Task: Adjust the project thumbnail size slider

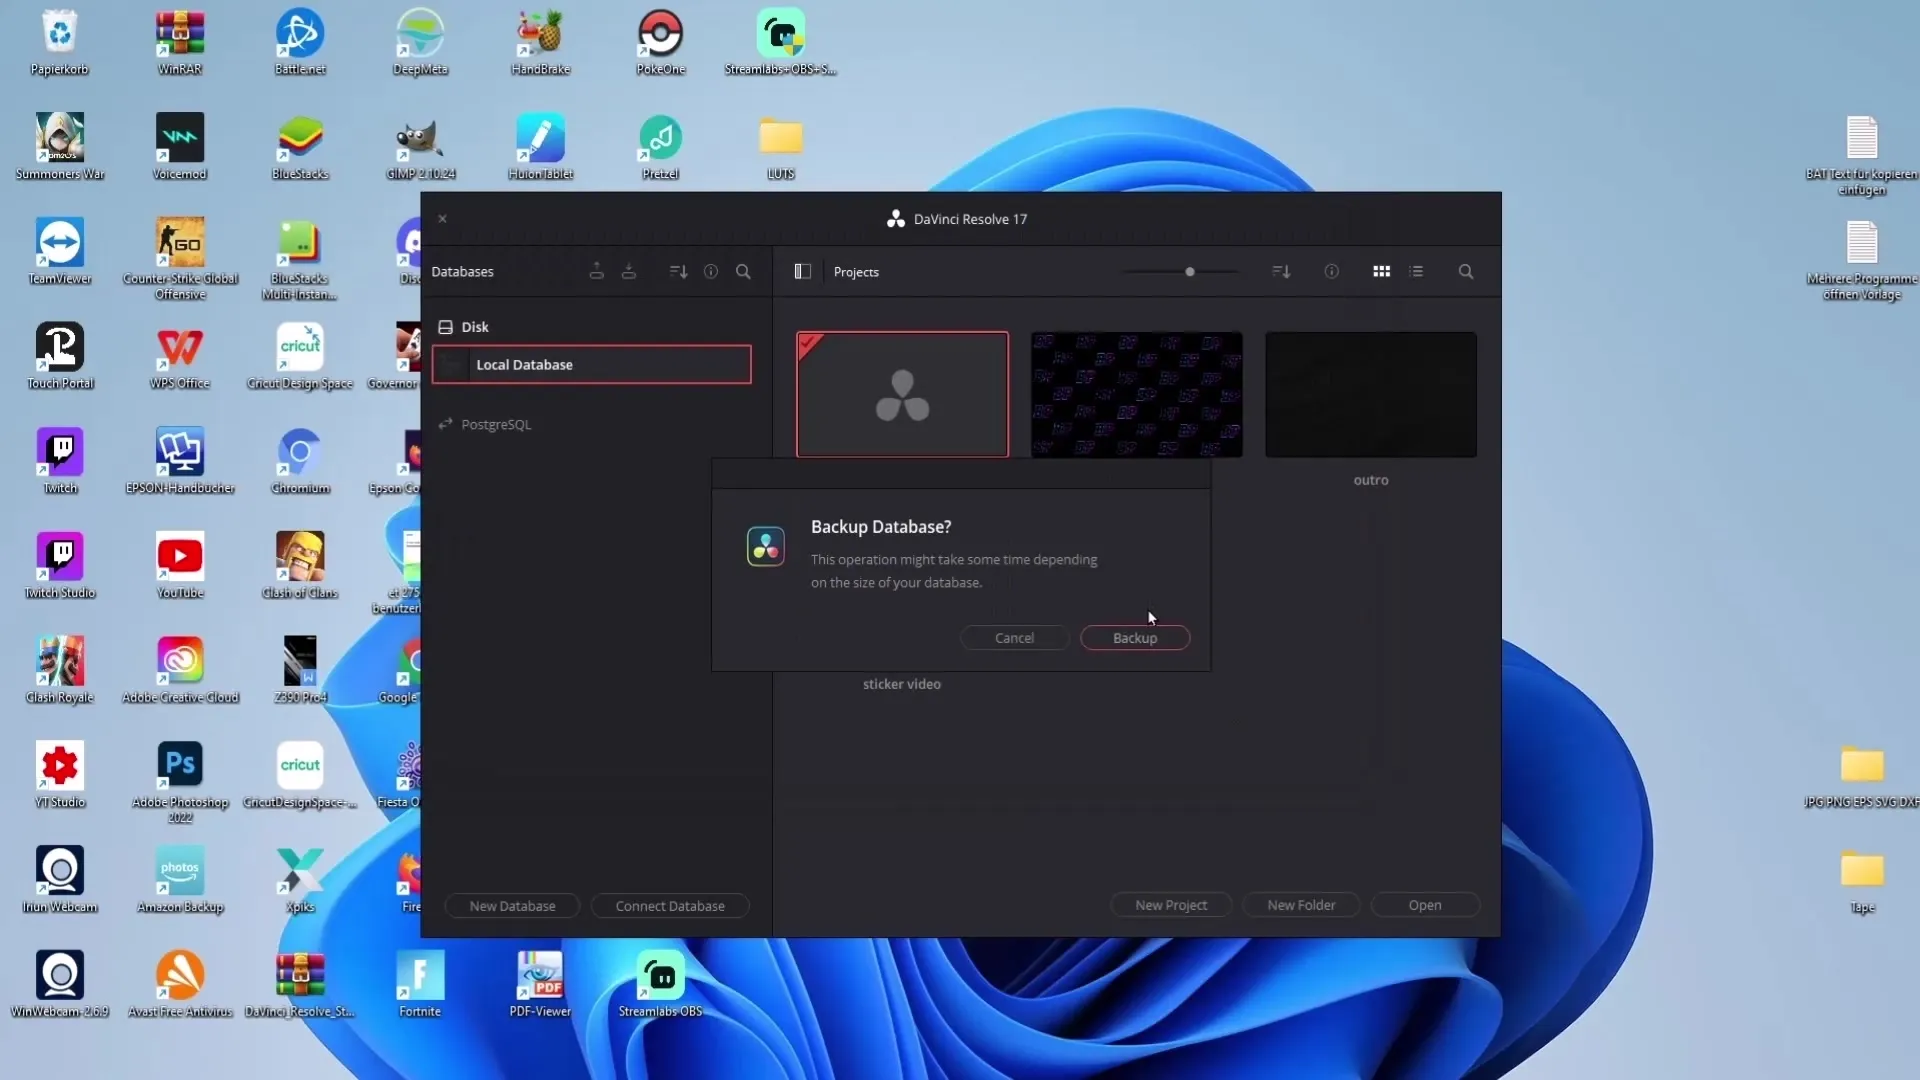Action: (x=1181, y=271)
